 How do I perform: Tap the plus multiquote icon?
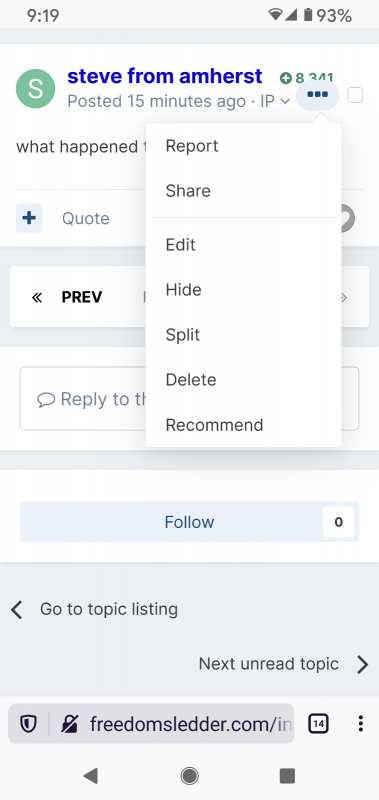(29, 218)
